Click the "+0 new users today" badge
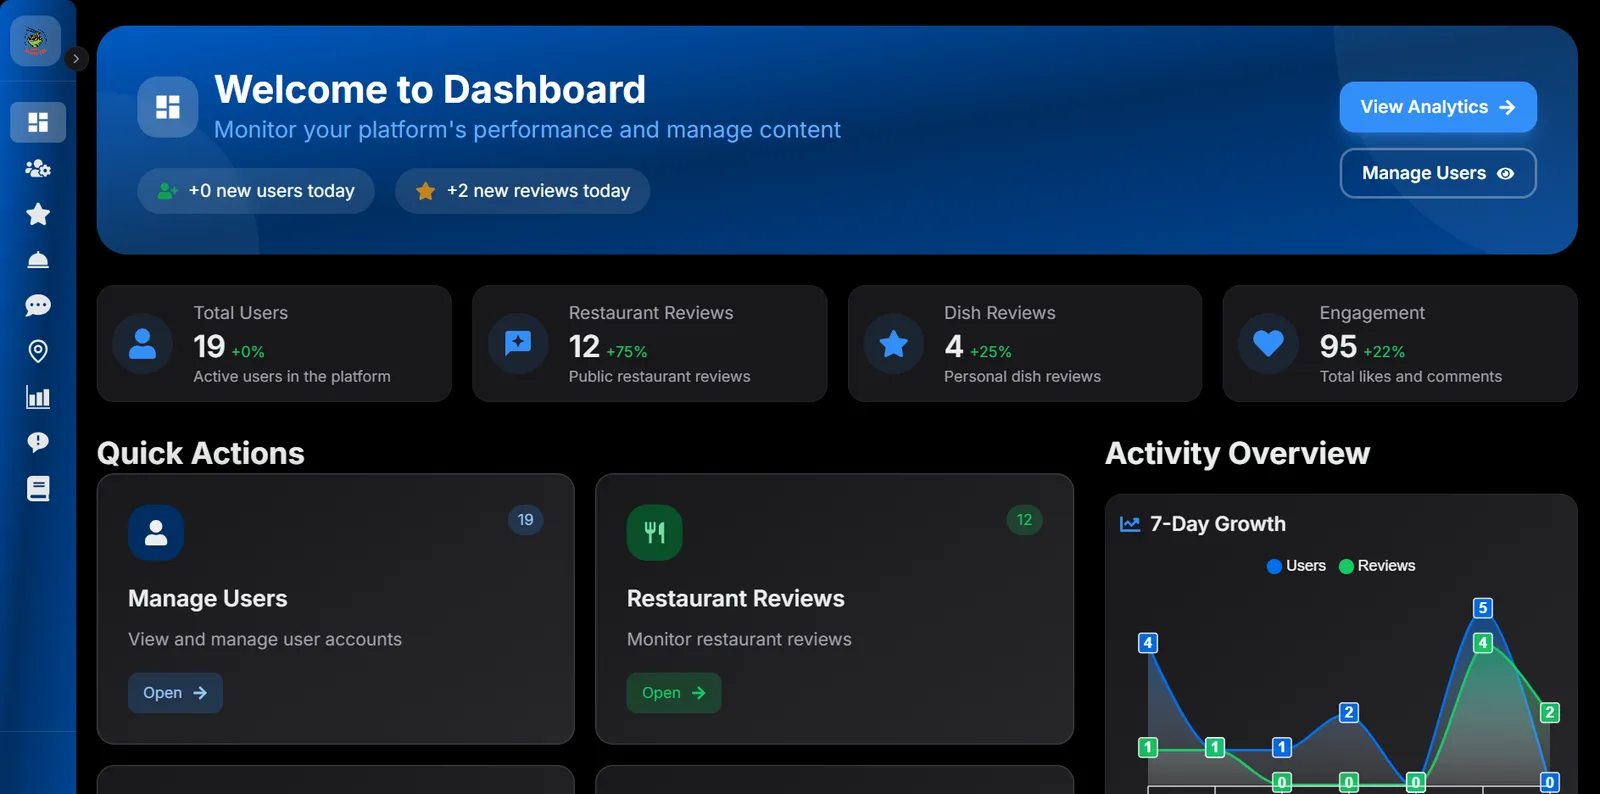The width and height of the screenshot is (1600, 794). (256, 191)
